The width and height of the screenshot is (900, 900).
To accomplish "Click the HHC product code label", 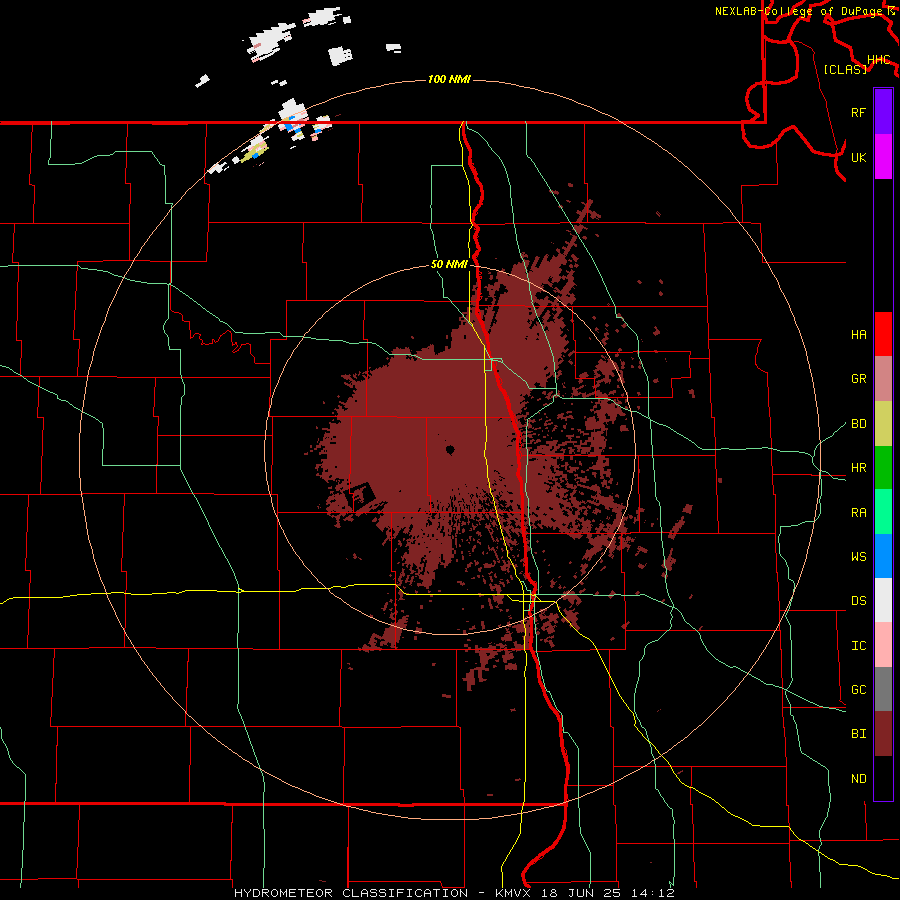I will (878, 60).
